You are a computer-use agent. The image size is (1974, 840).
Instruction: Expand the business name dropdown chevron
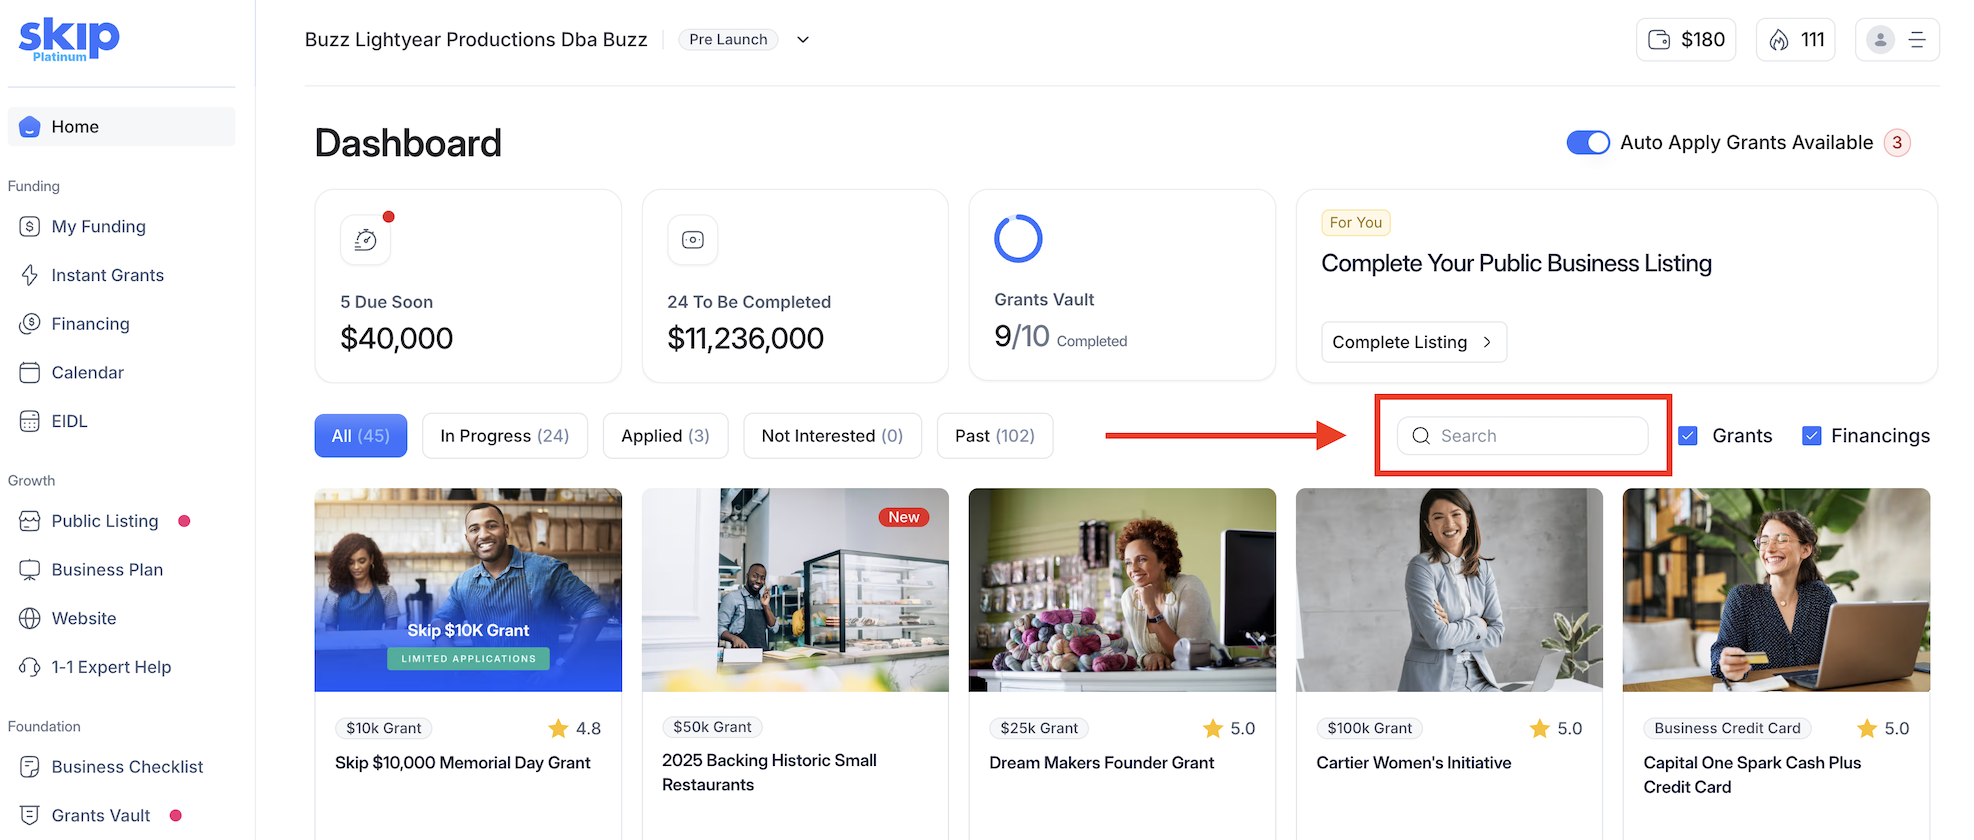(x=802, y=40)
